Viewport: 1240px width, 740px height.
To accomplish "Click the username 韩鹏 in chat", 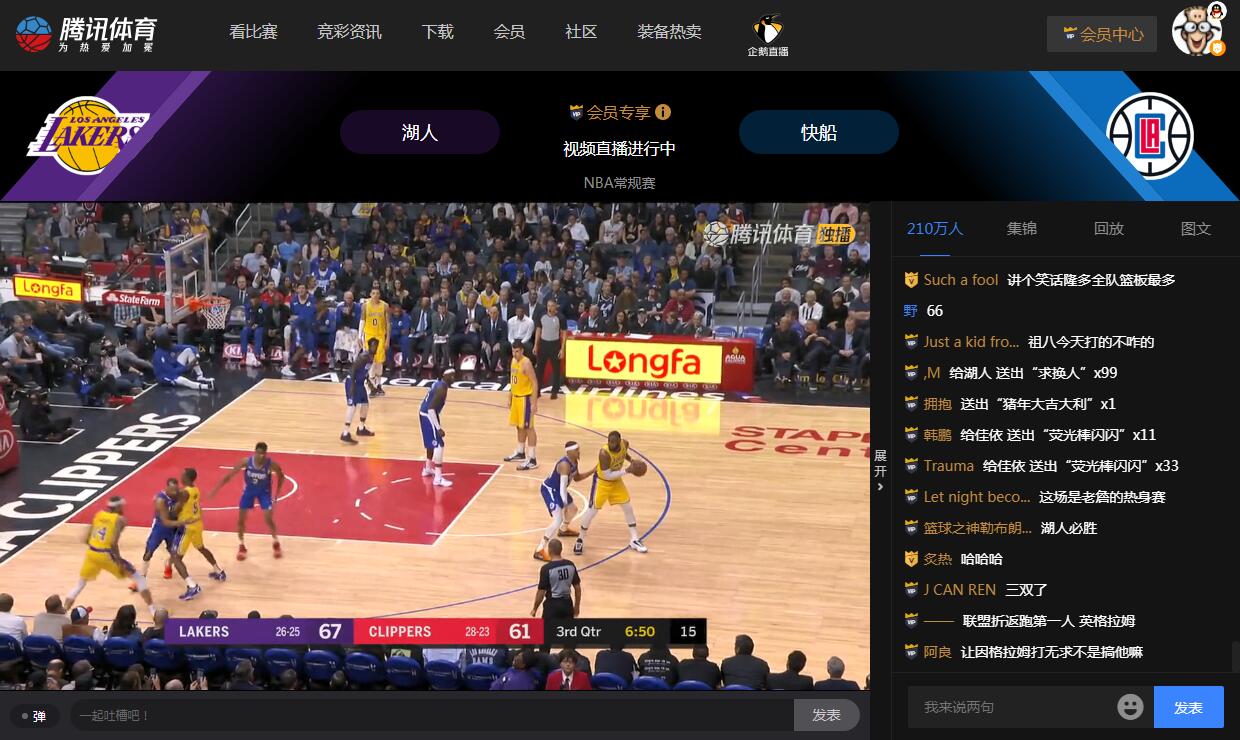I will tap(938, 435).
